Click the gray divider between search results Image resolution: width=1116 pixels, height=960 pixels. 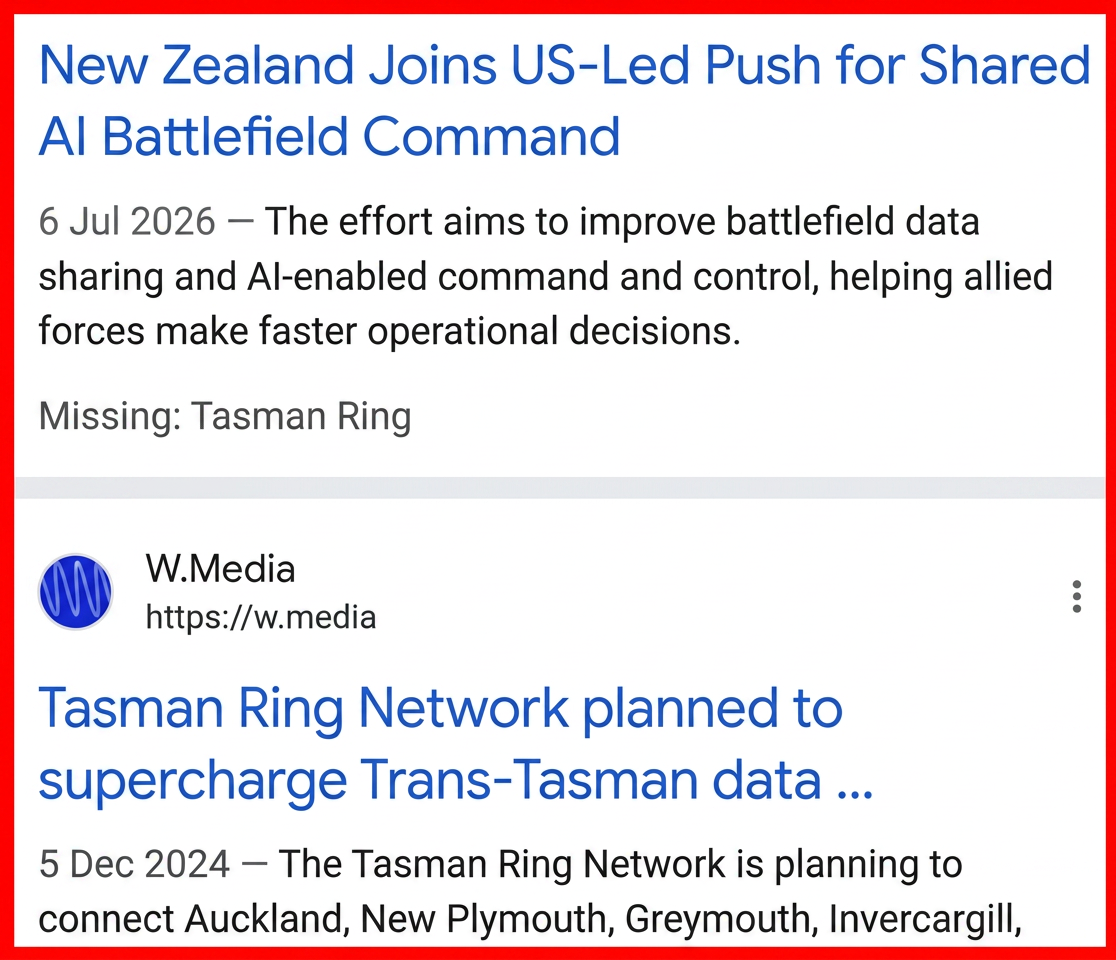tap(559, 488)
